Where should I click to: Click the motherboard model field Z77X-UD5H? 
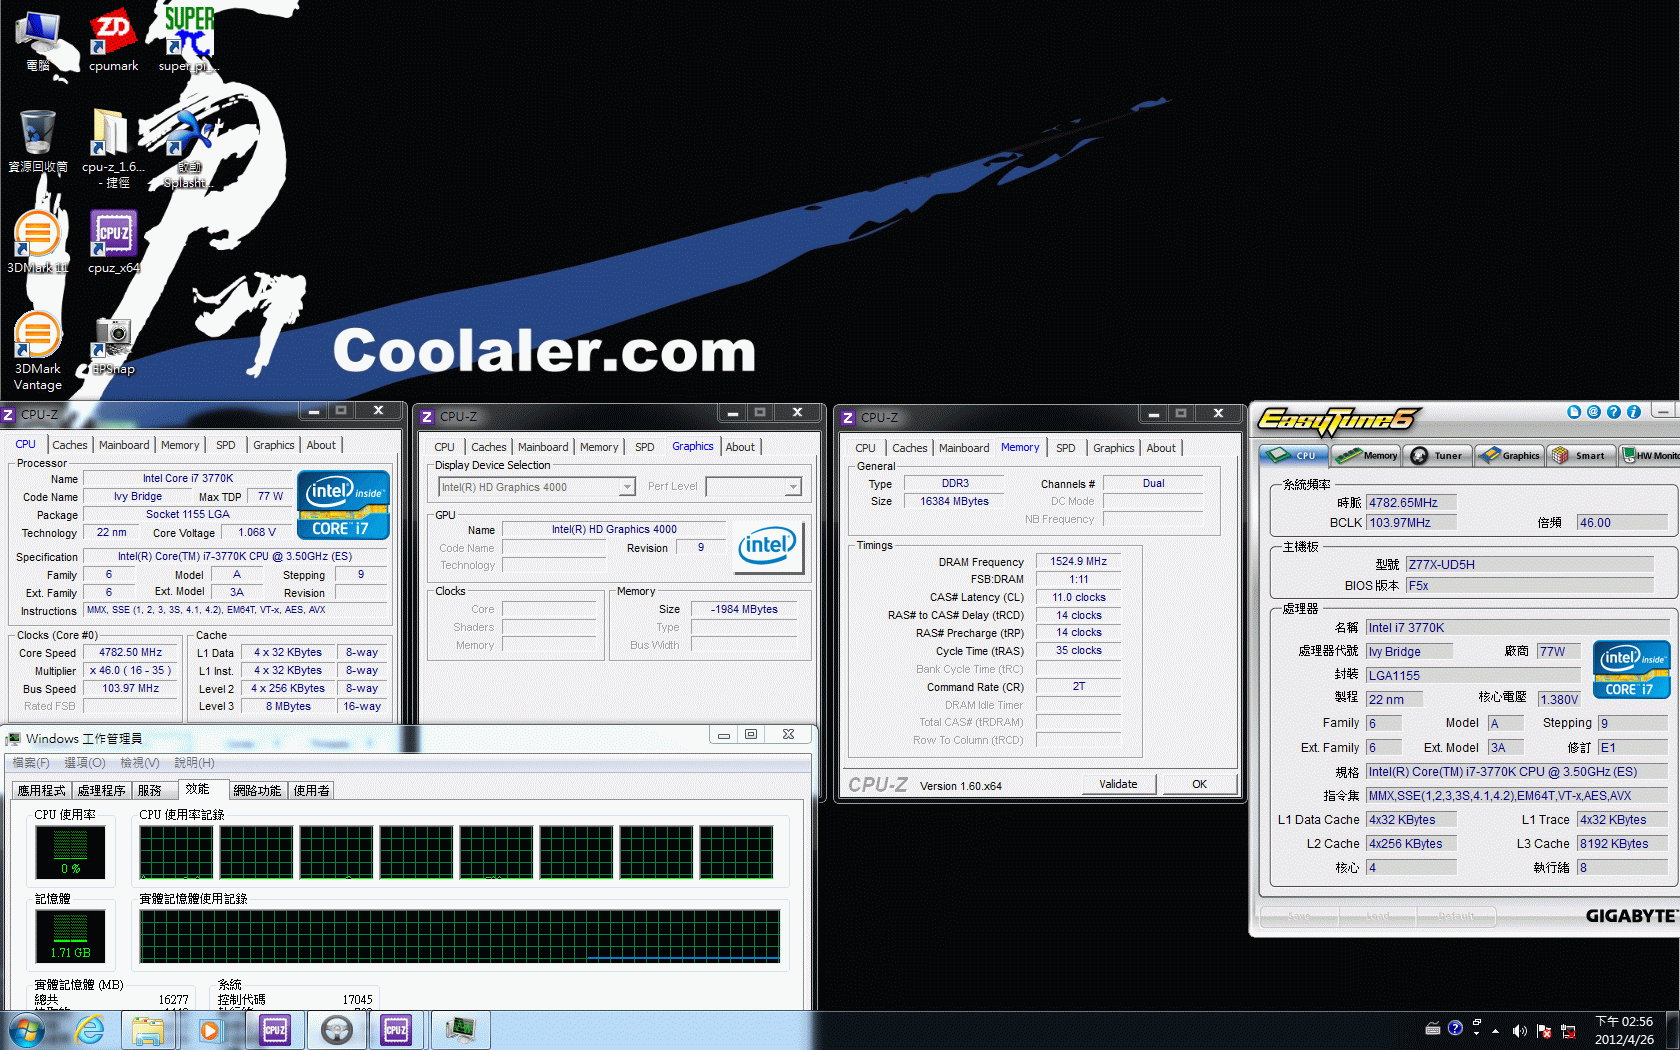pos(1530,564)
